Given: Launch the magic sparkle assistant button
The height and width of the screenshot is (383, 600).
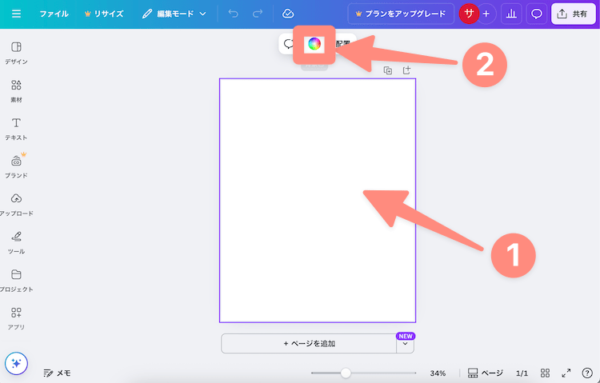Looking at the screenshot, I should pyautogui.click(x=16, y=363).
